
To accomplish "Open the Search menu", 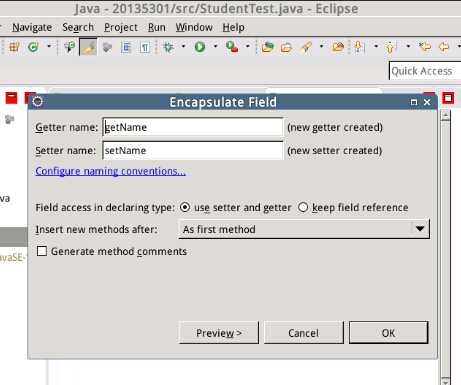I will pos(78,27).
